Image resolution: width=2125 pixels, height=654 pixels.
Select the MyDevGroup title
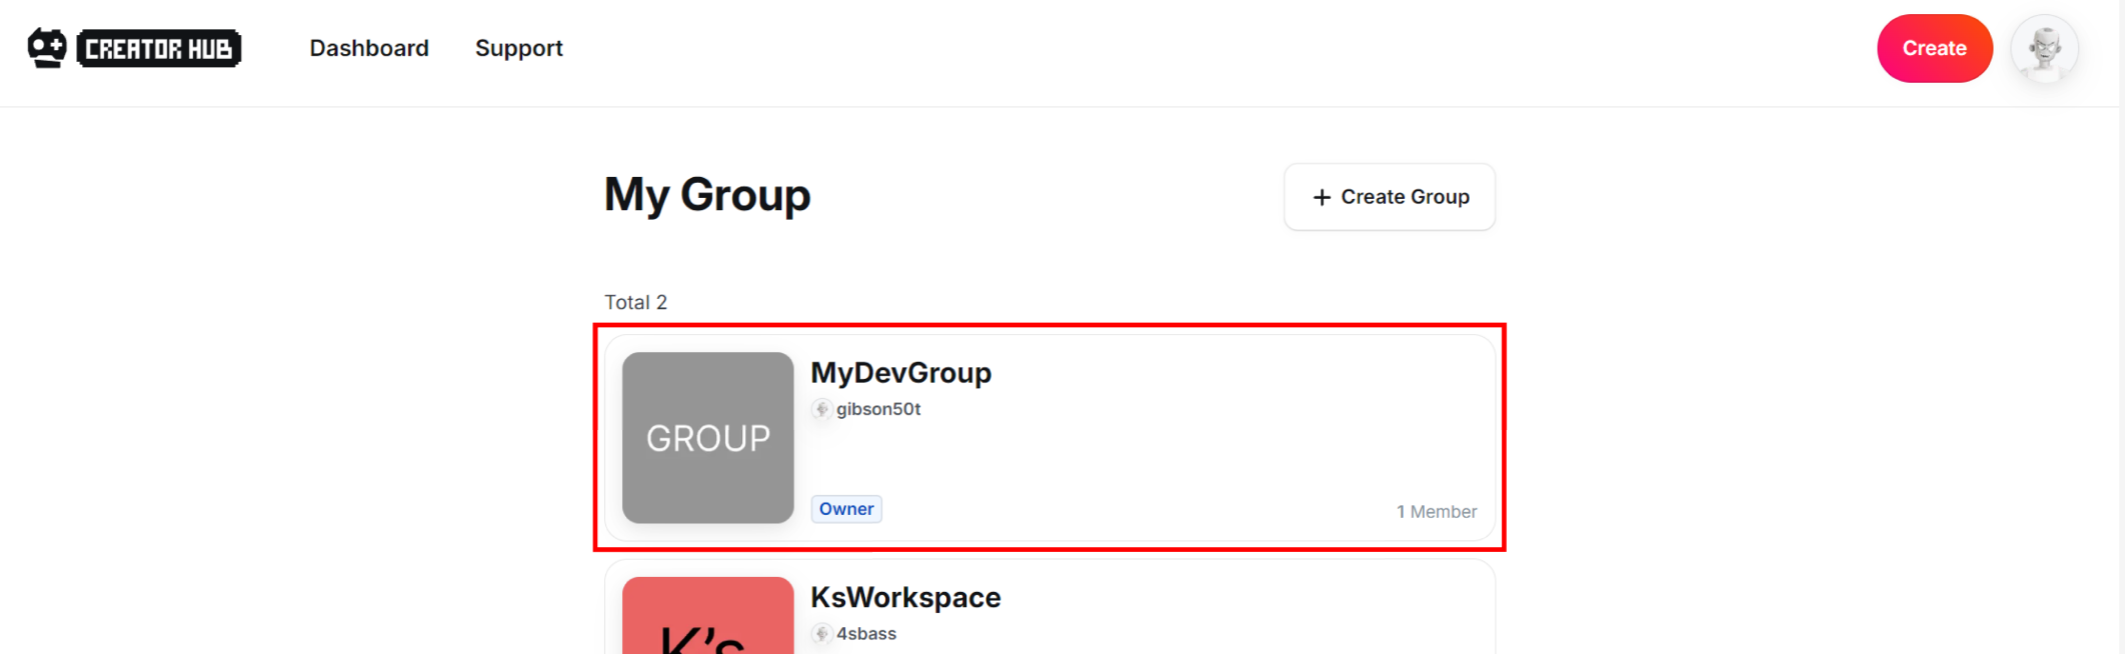click(900, 373)
